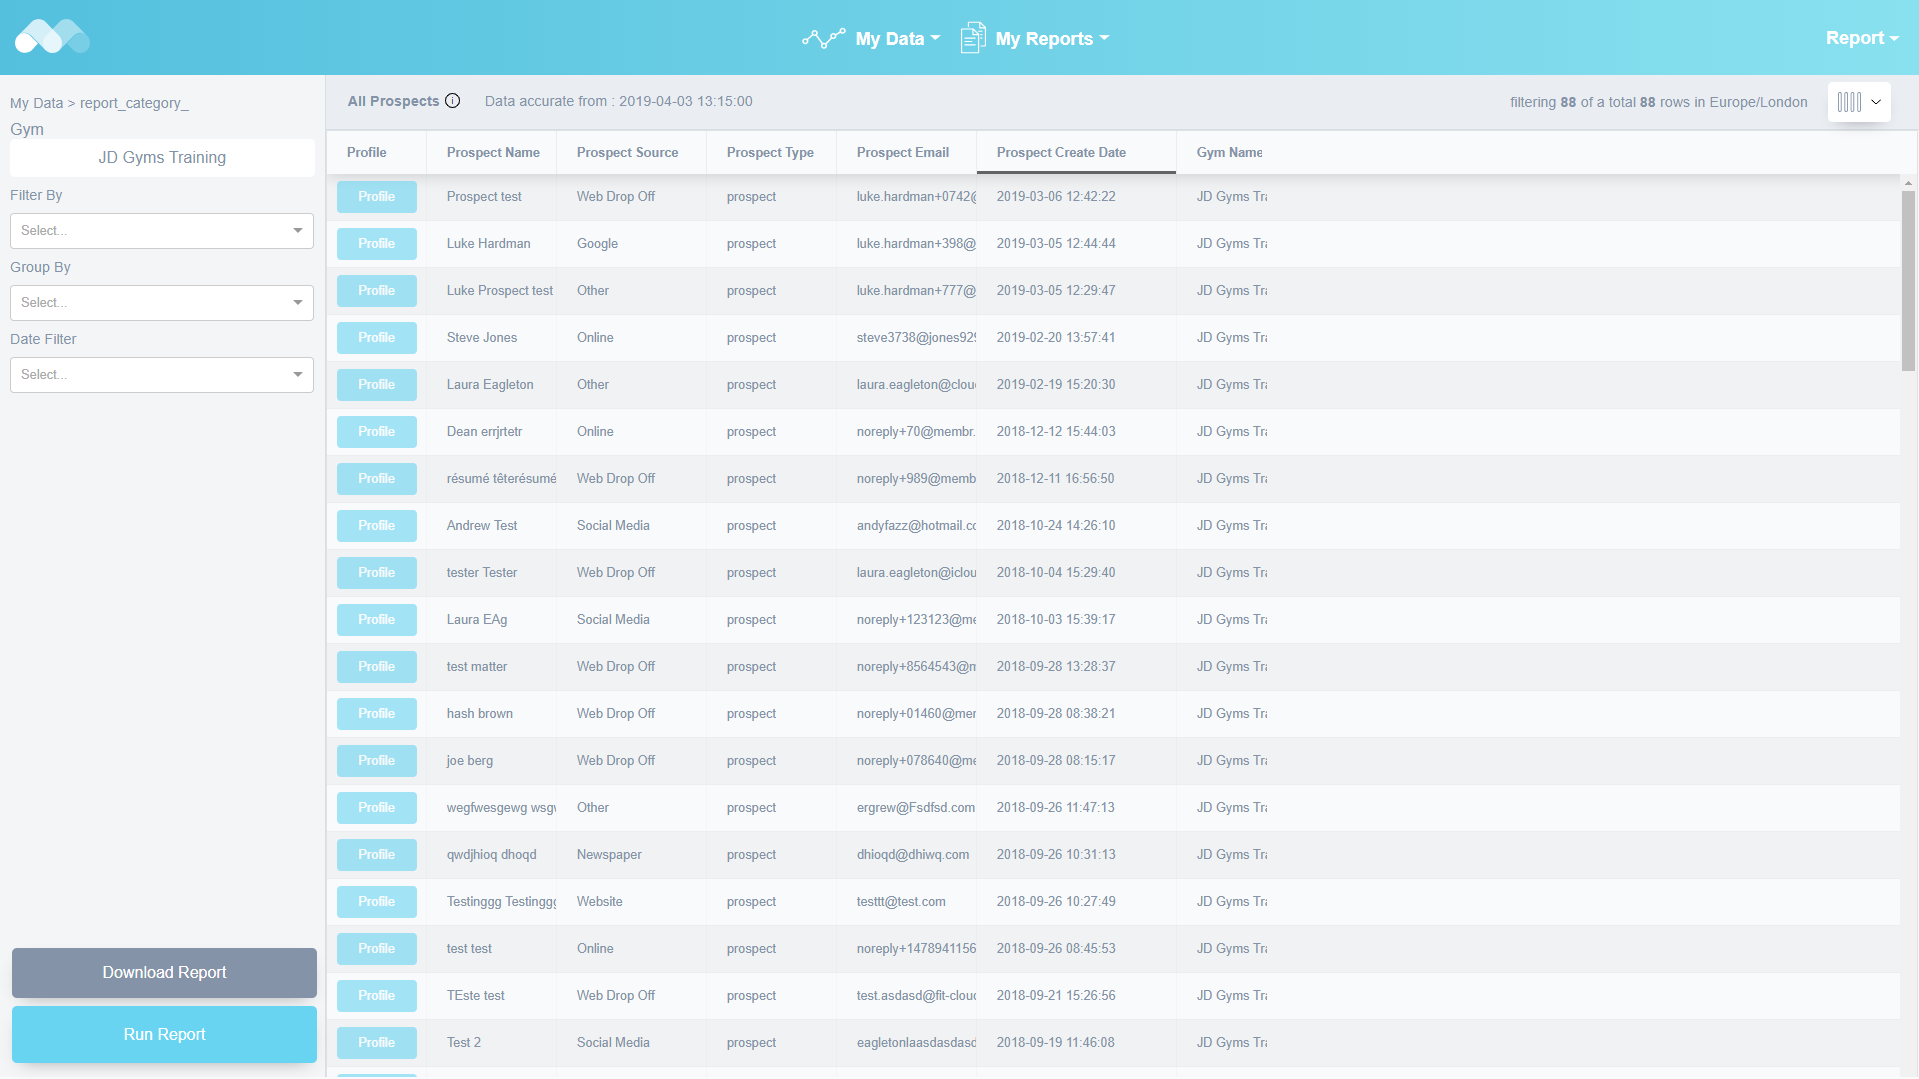Expand the Report dropdown in the header
Image resolution: width=1919 pixels, height=1079 pixels.
1861,38
